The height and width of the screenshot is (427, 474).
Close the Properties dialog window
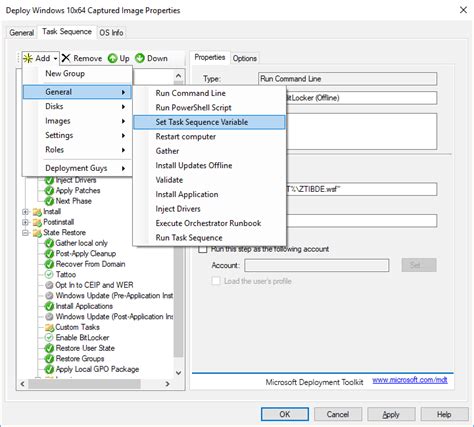(463, 10)
